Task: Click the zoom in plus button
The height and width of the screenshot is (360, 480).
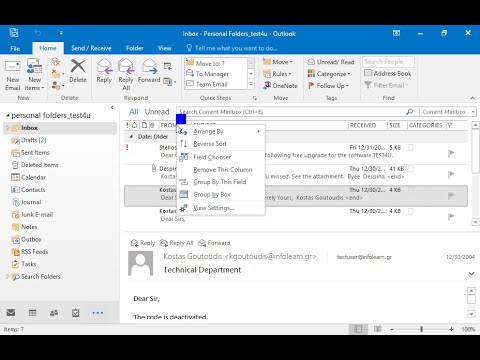Action: pyautogui.click(x=451, y=329)
